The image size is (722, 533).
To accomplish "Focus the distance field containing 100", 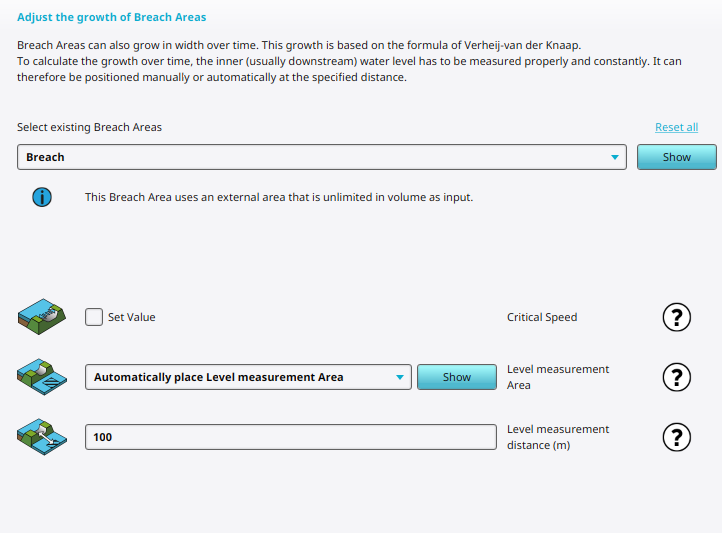I will pyautogui.click(x=290, y=437).
